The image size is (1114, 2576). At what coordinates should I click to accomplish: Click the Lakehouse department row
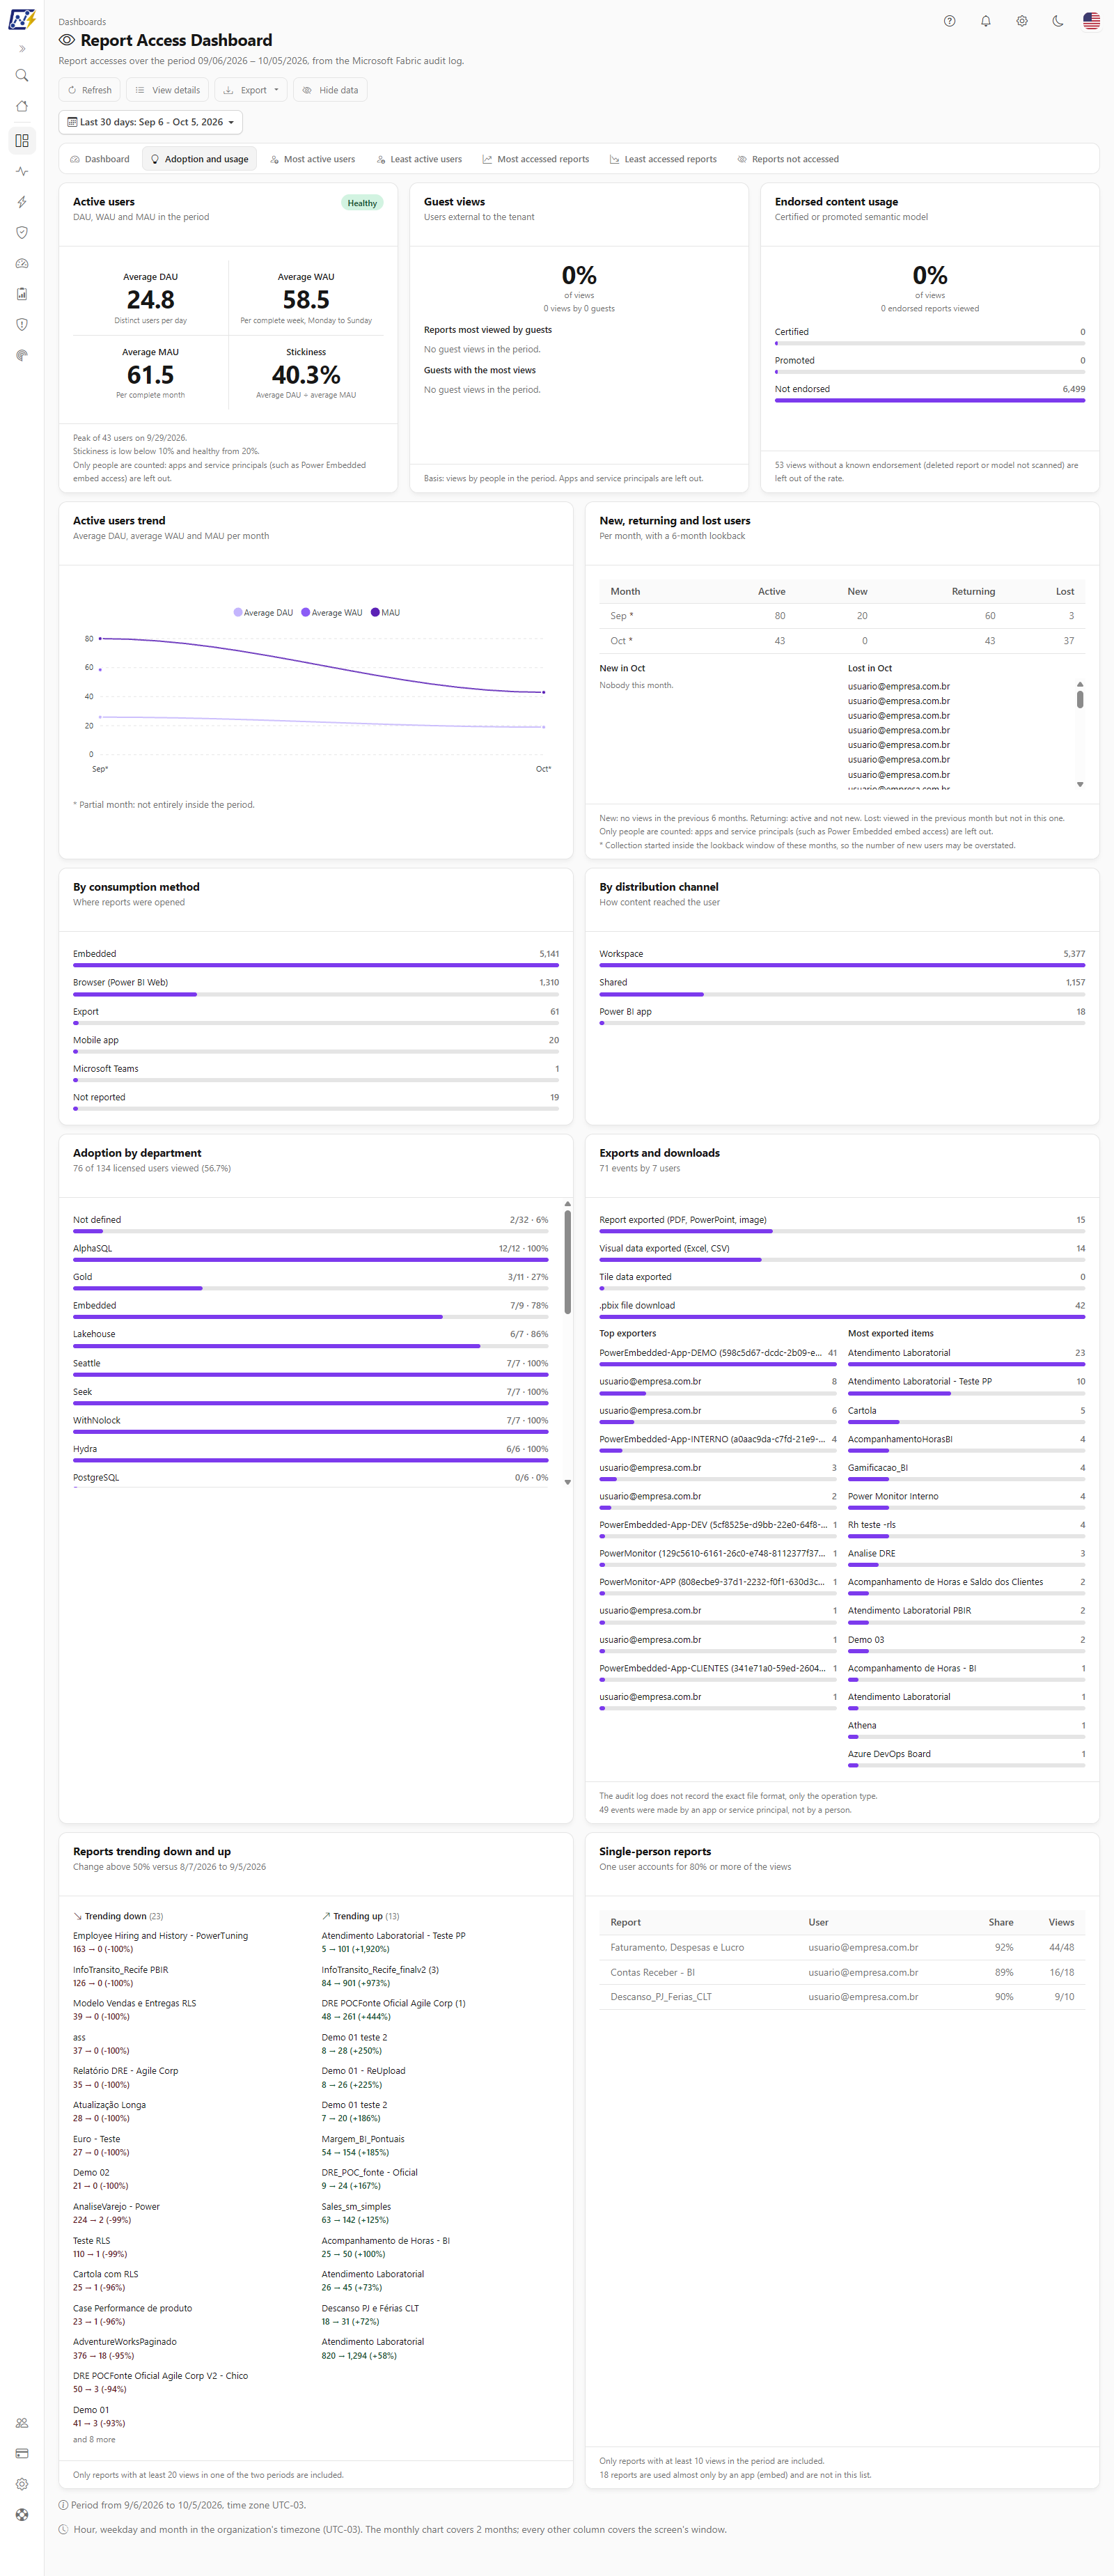tap(311, 1339)
